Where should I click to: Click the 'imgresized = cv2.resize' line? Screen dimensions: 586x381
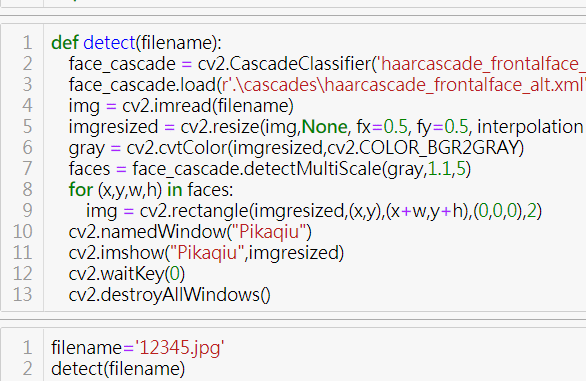(327, 127)
